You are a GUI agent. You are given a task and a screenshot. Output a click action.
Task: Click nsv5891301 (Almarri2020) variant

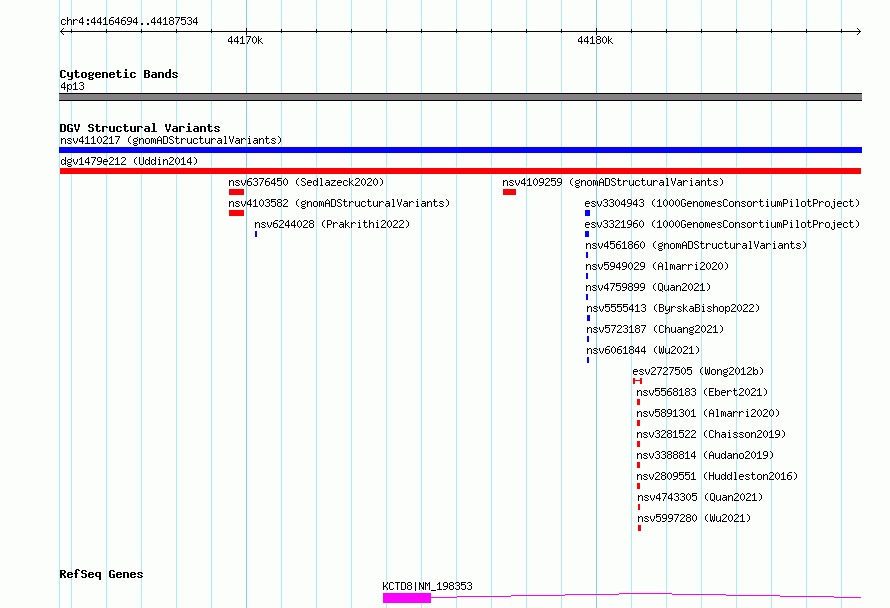click(708, 413)
